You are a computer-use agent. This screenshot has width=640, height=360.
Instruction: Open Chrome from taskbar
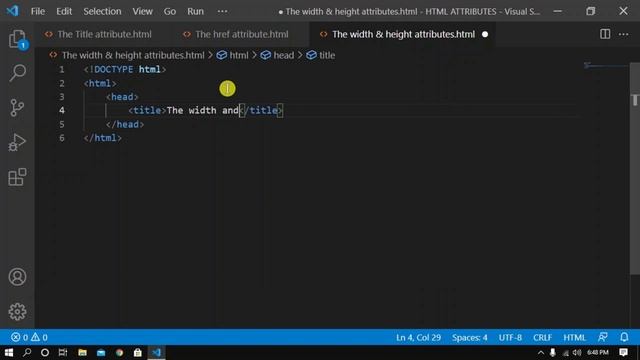click(119, 352)
